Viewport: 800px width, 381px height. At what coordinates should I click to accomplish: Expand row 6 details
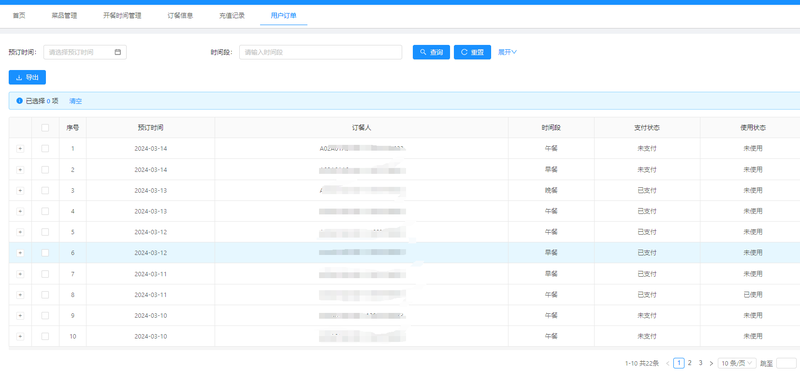pyautogui.click(x=20, y=253)
